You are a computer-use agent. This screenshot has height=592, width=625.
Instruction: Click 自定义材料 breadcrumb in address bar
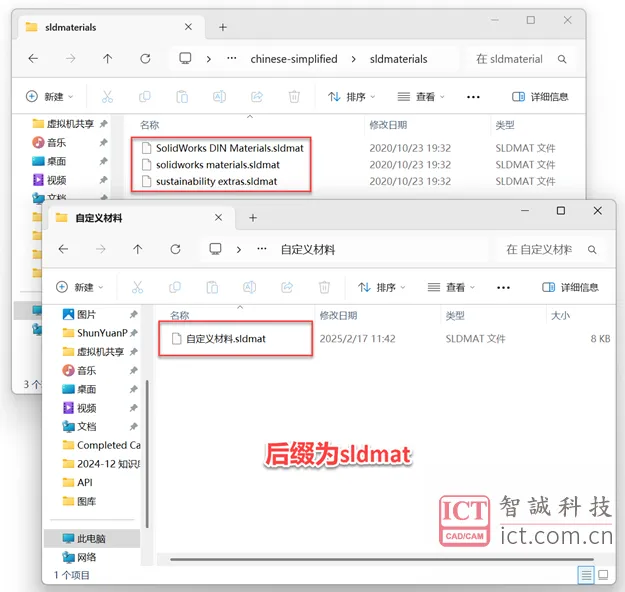[x=308, y=250]
